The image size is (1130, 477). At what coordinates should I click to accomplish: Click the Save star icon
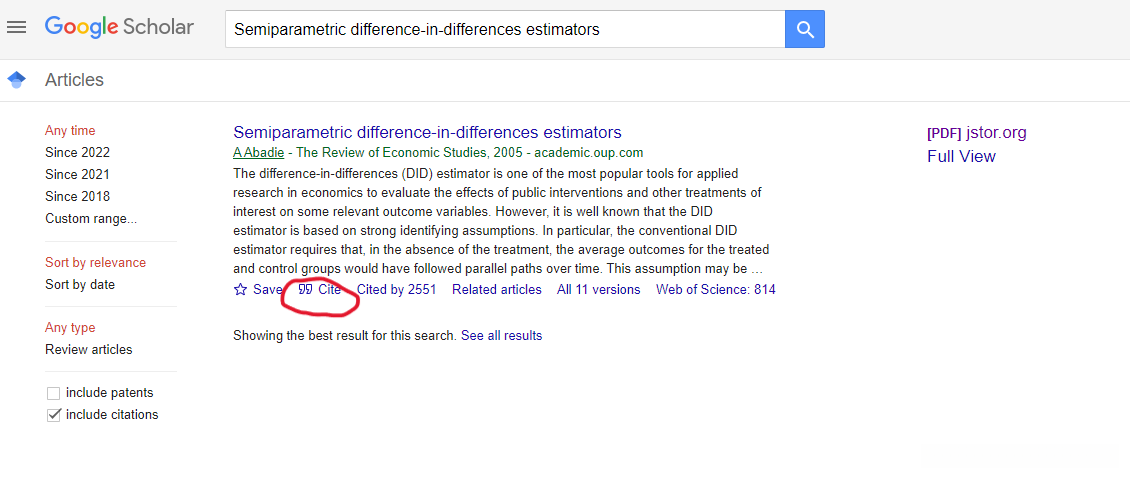tap(240, 290)
